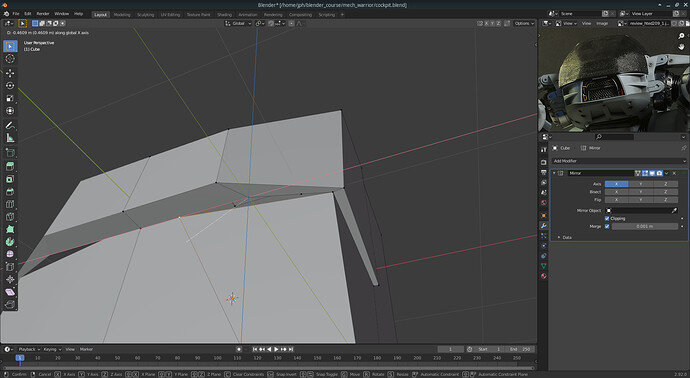Open the Global transform orientation dropdown
Image resolution: width=690 pixels, height=378 pixels.
(x=239, y=23)
